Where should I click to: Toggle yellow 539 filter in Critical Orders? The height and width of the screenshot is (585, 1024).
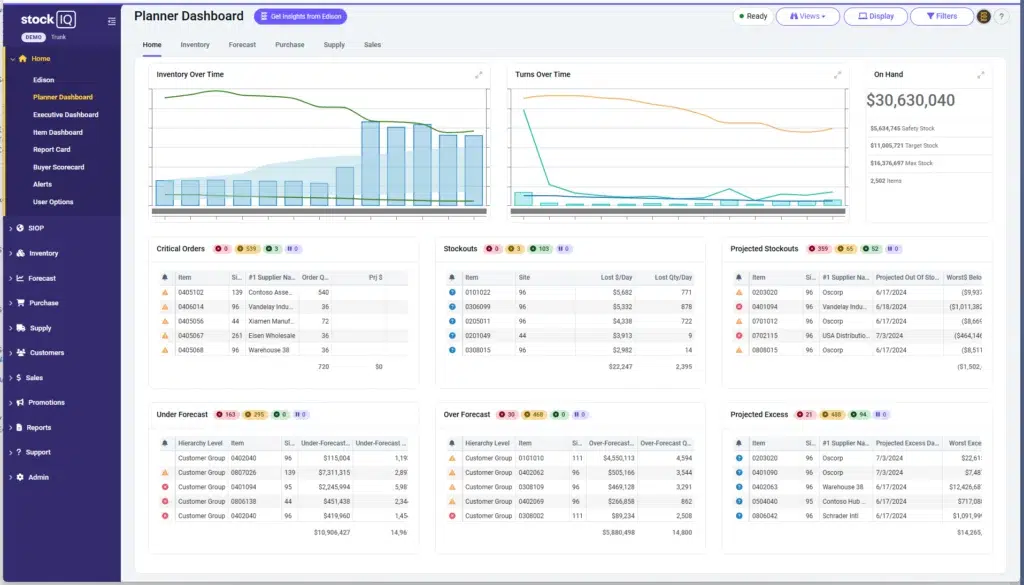pyautogui.click(x=248, y=249)
